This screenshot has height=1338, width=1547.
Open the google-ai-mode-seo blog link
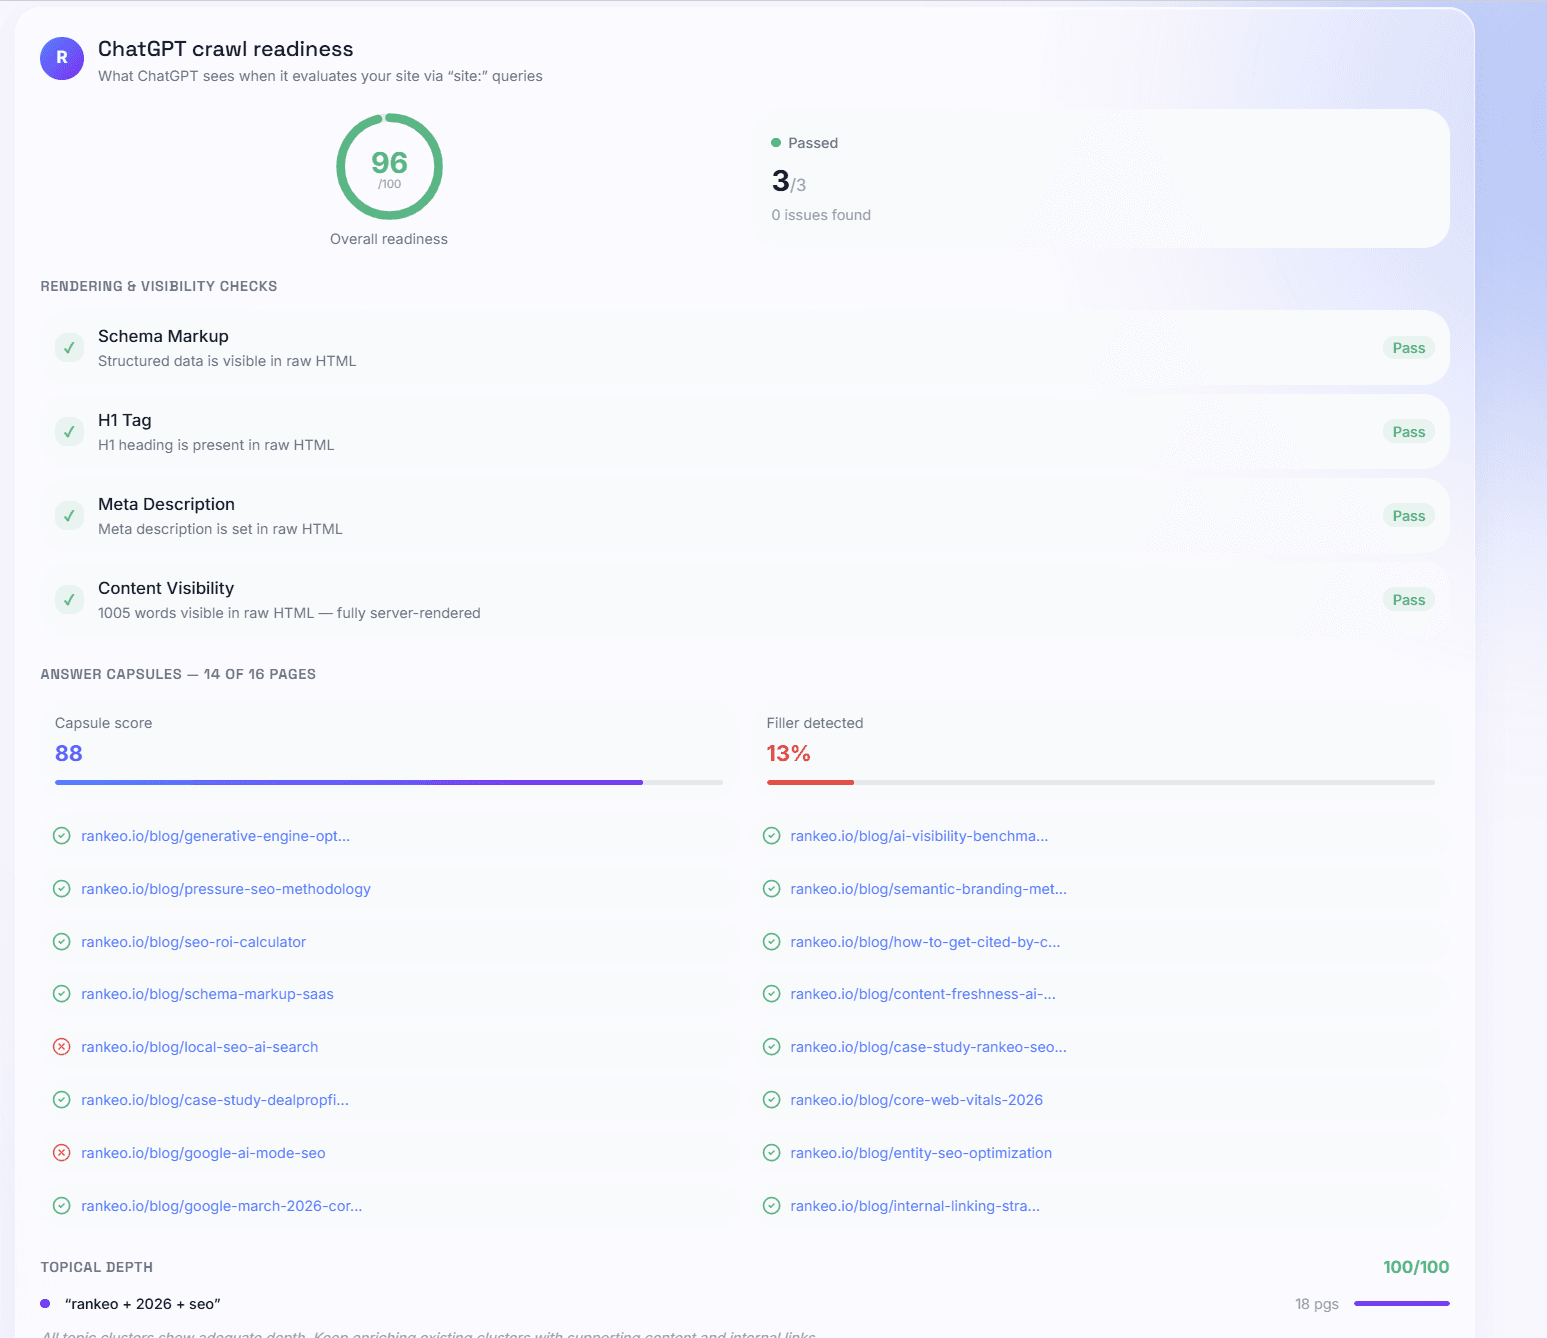click(x=203, y=1153)
